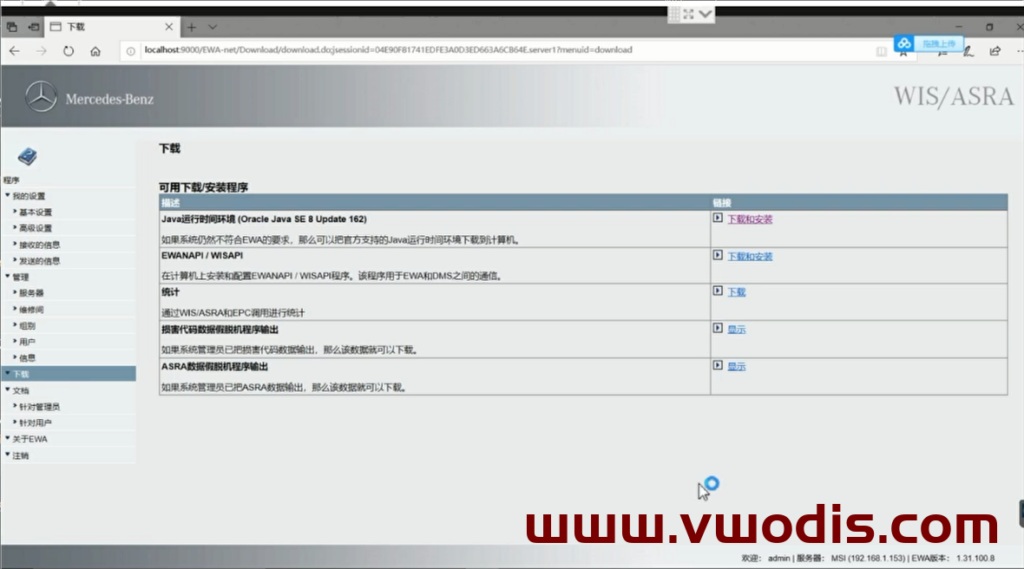Screen dimensions: 1024x569
Task: Open 维修间 in sidebar
Action: 29,310
